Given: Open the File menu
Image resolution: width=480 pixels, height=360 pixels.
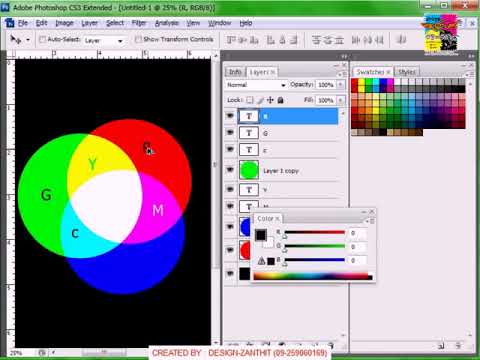Looking at the screenshot, I should (23, 23).
